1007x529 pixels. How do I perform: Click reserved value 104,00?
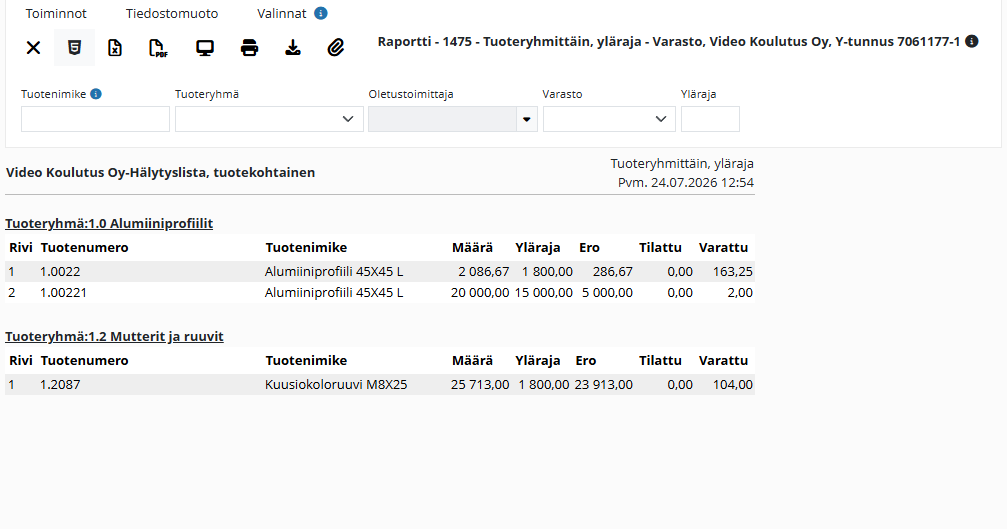click(733, 385)
